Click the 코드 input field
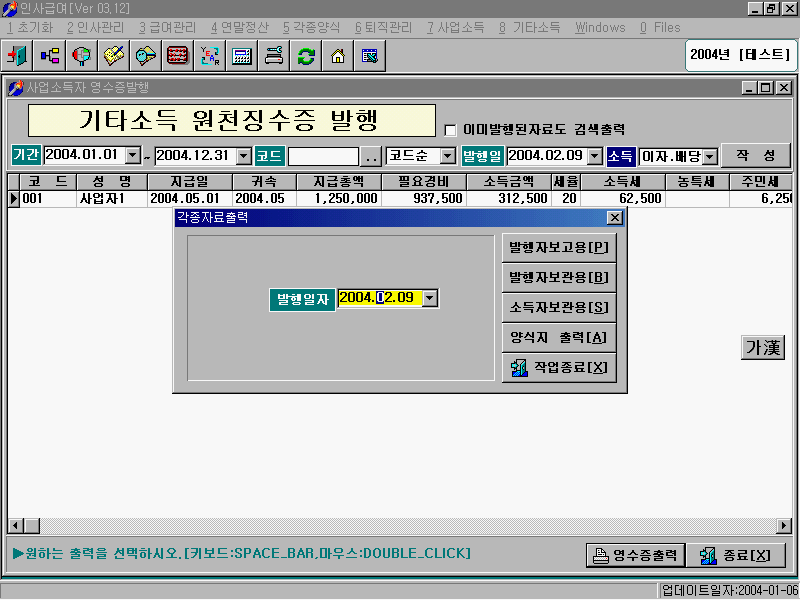 tap(322, 156)
